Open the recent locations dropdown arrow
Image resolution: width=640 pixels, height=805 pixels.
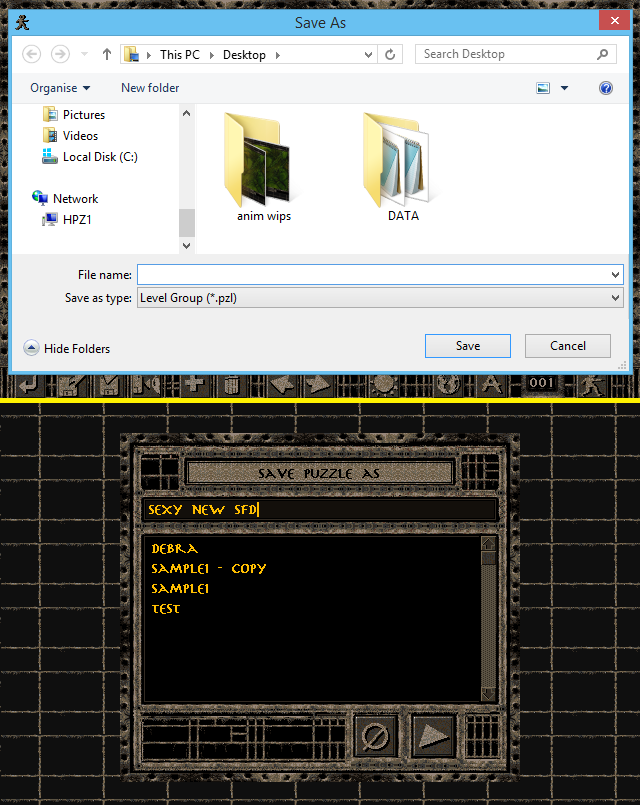85,54
